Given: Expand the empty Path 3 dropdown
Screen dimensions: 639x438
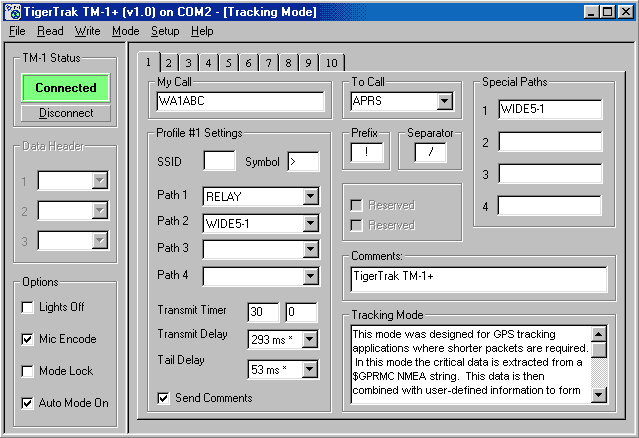Looking at the screenshot, I should click(311, 249).
